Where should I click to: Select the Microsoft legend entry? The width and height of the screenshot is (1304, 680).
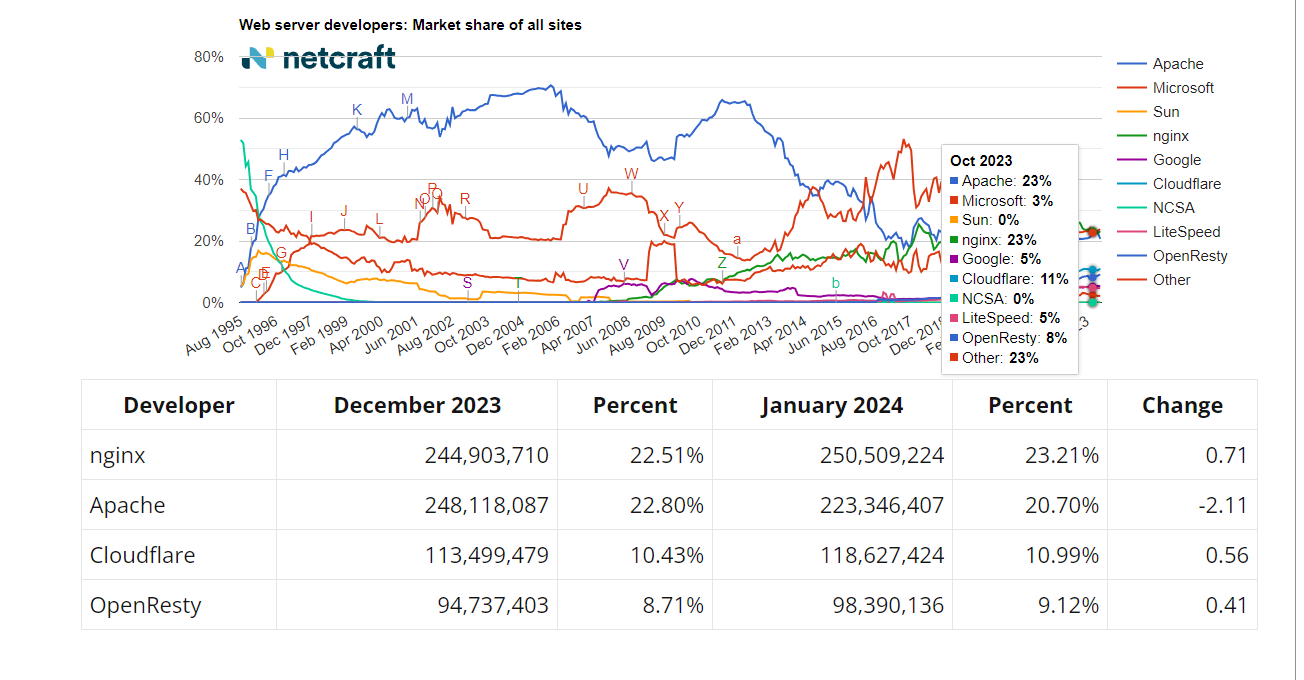click(1165, 88)
